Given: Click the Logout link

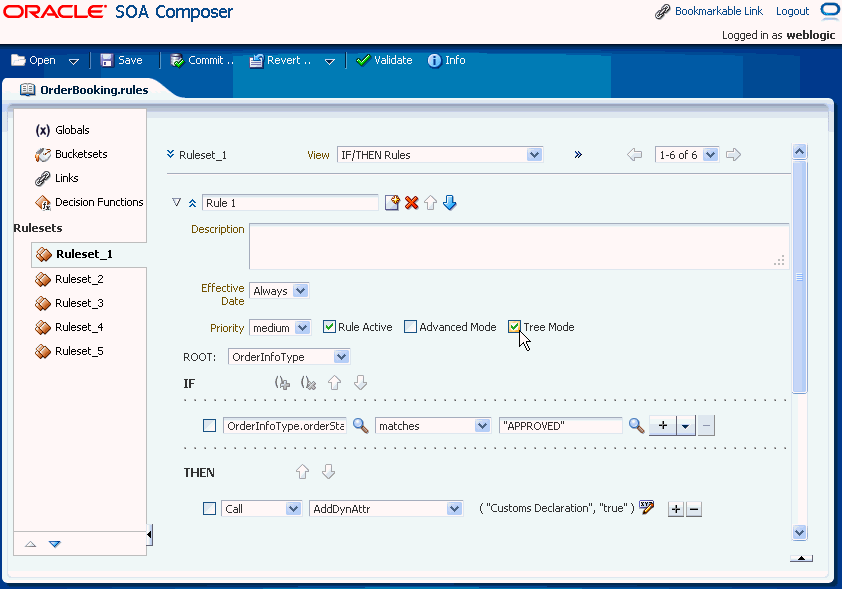Looking at the screenshot, I should click(793, 11).
